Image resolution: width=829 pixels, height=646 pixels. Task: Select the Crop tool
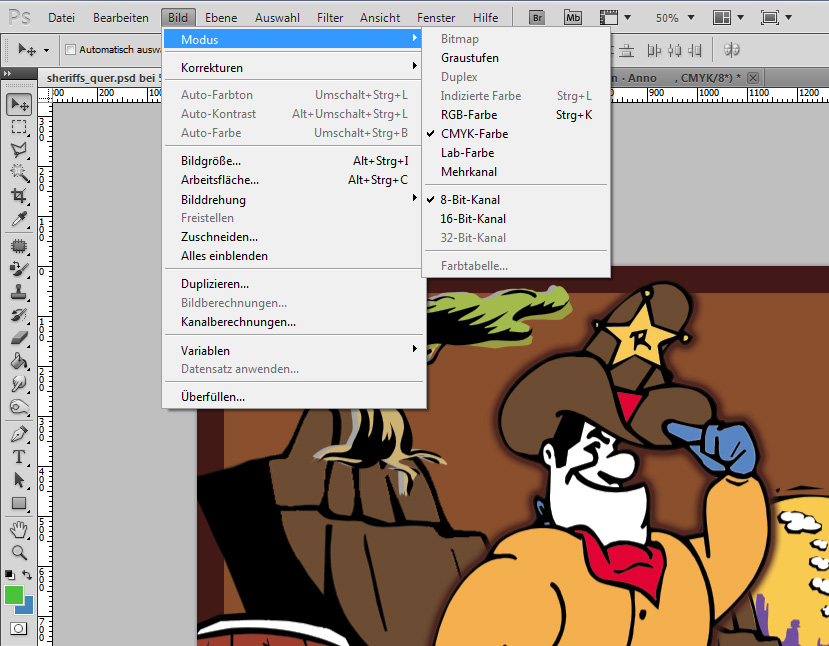(19, 196)
